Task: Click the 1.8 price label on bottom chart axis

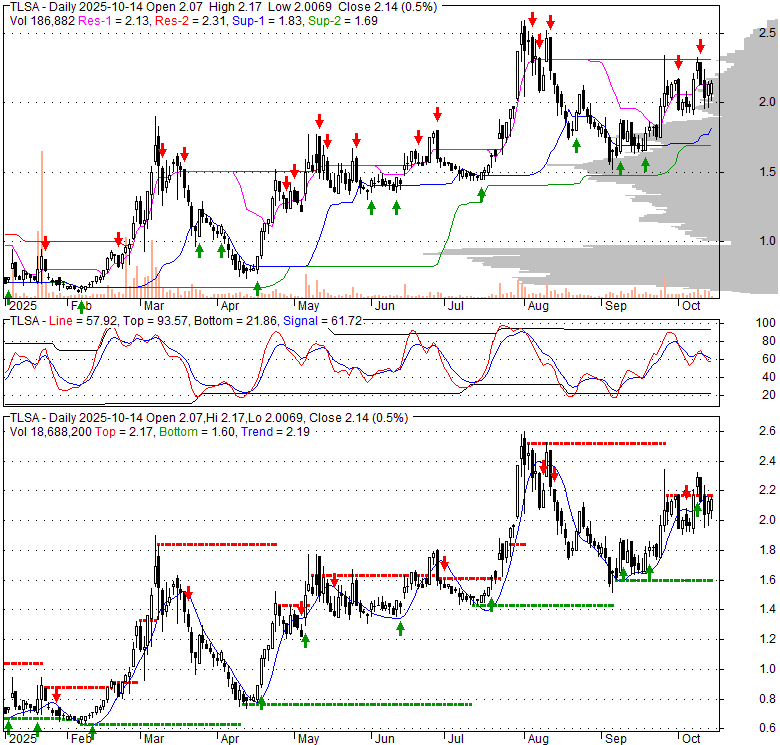Action: [x=767, y=550]
